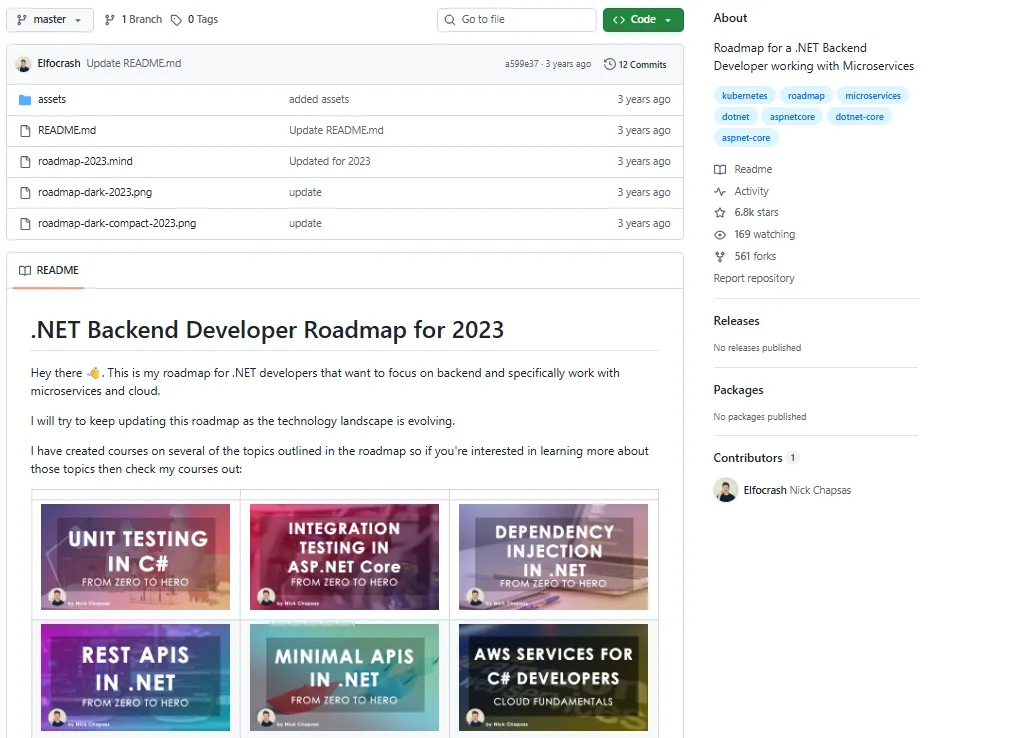Click the kubernetes topic tag

(745, 96)
